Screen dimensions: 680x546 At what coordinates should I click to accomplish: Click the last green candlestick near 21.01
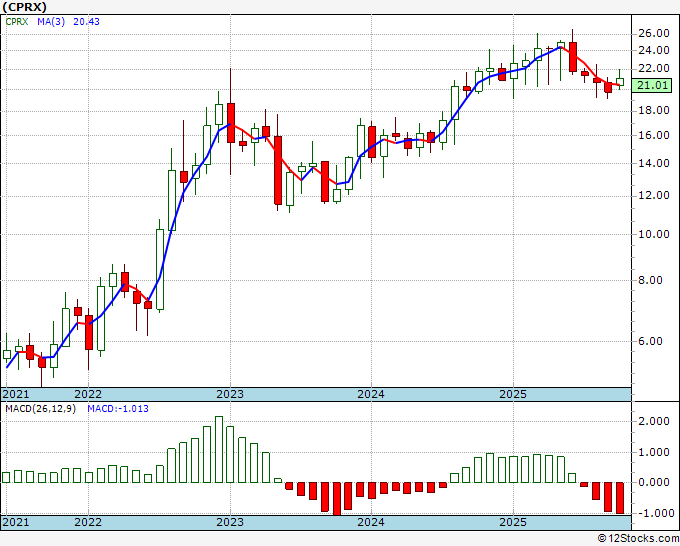620,82
